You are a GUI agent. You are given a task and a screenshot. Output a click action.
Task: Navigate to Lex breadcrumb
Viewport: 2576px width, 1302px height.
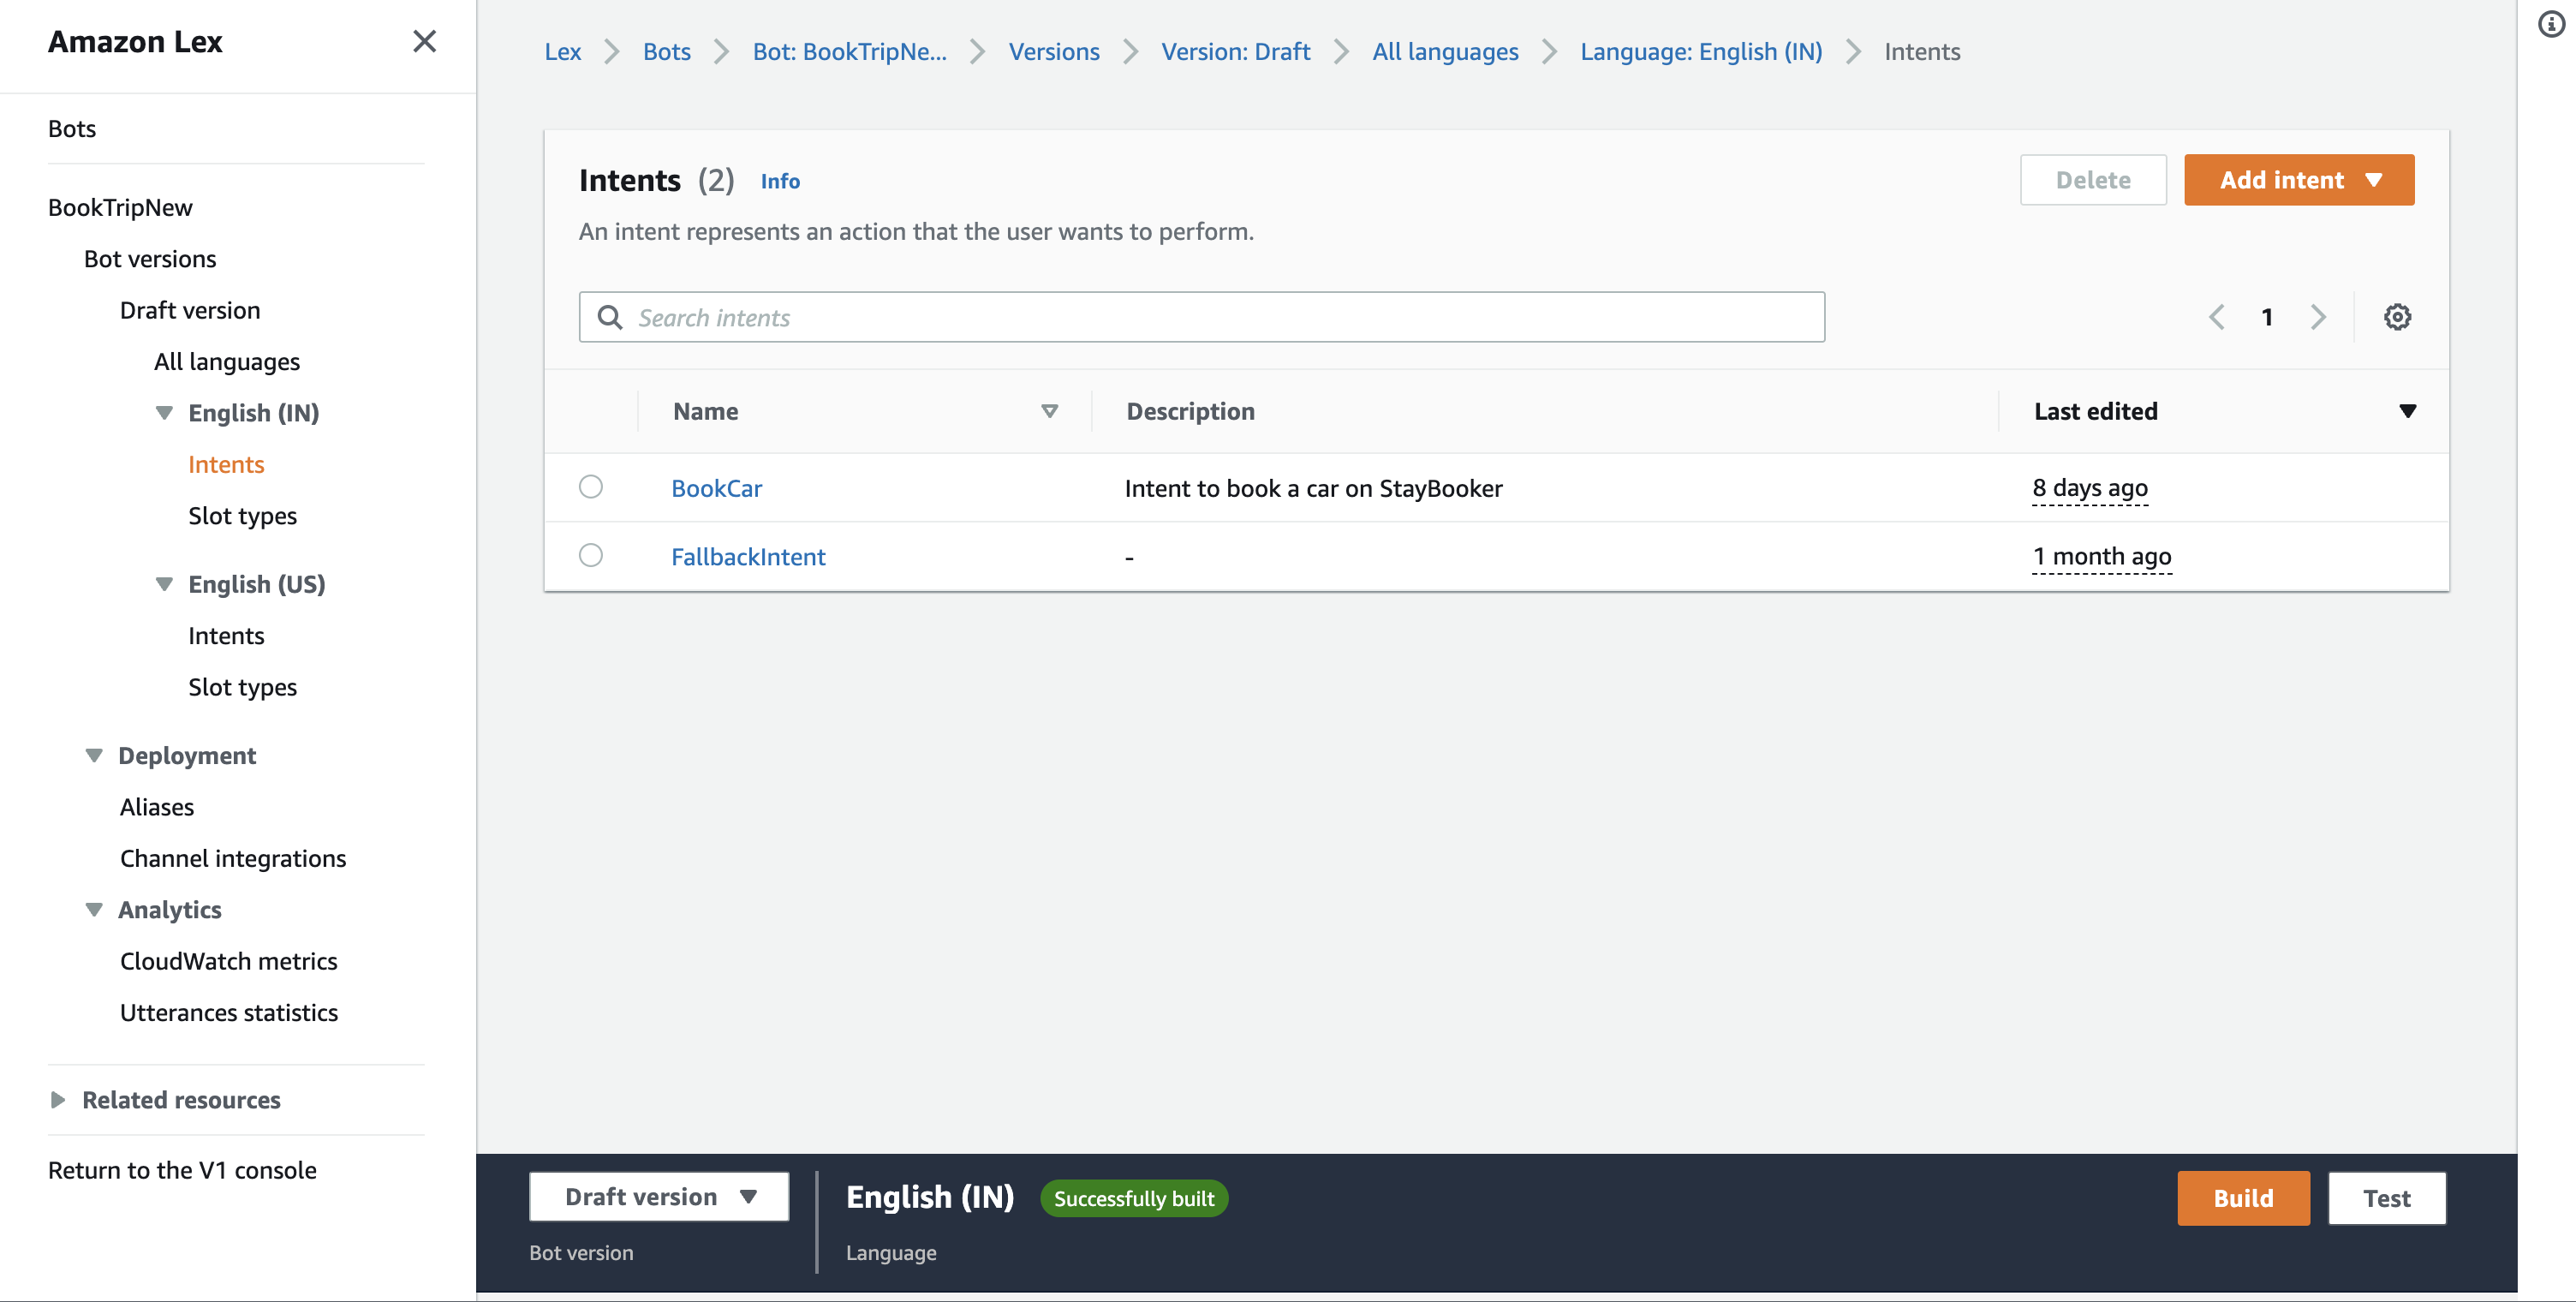tap(562, 51)
